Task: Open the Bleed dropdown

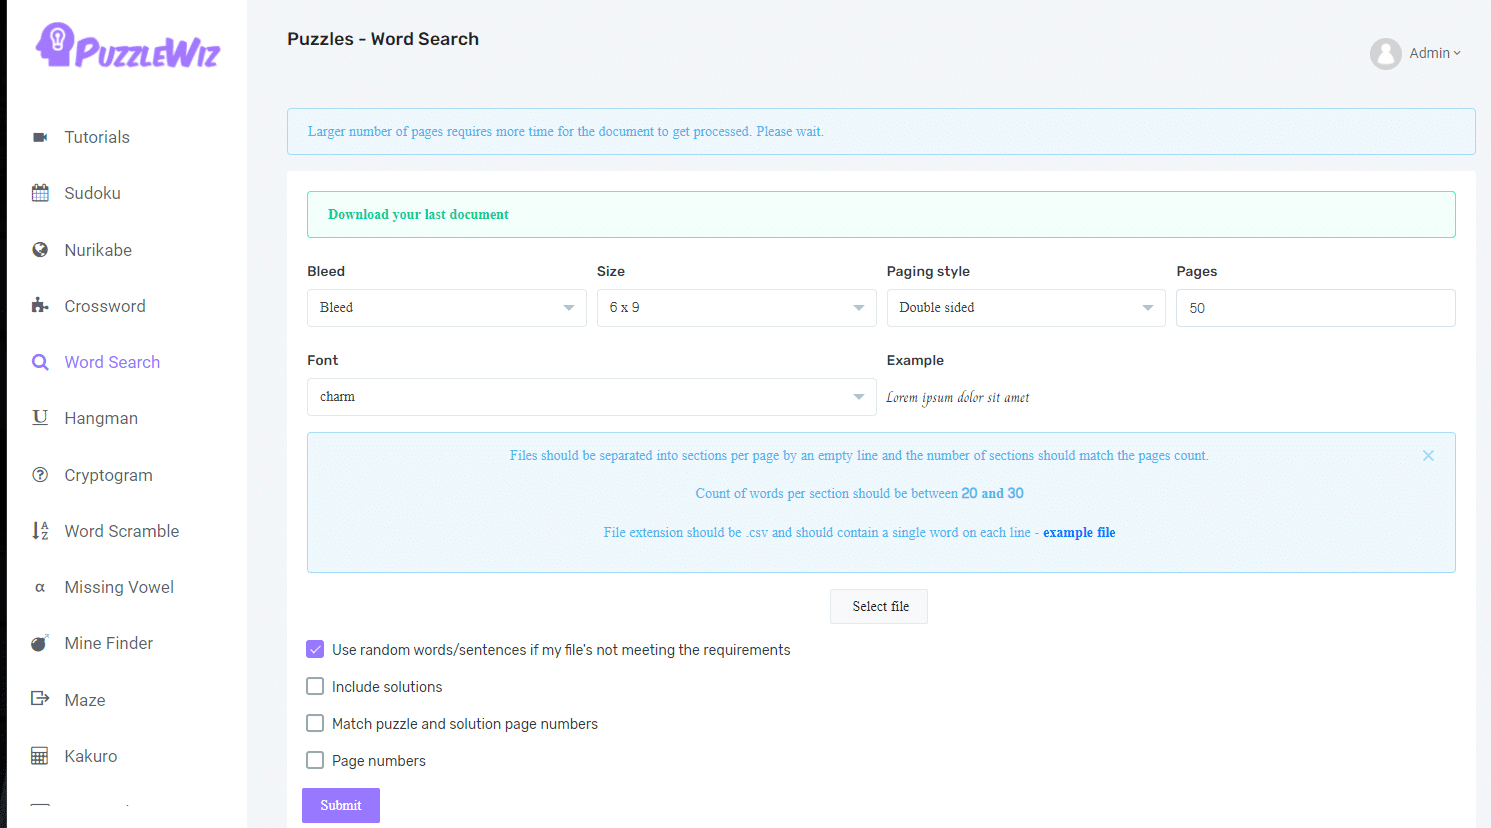Action: pos(446,308)
